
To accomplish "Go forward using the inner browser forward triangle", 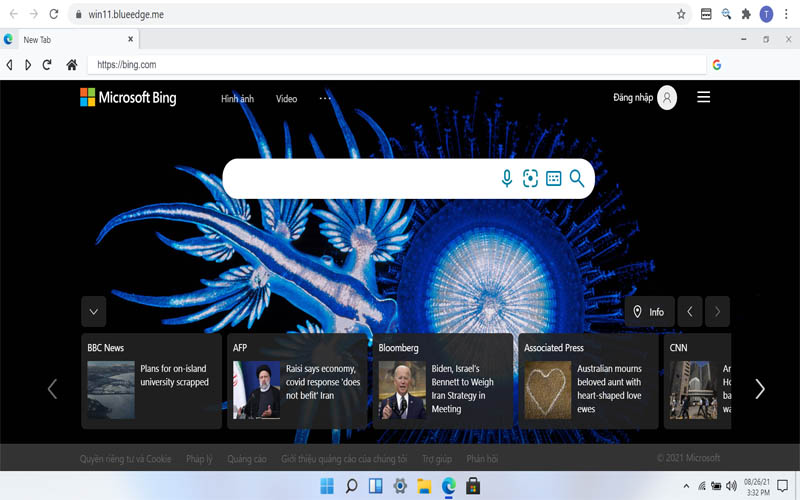I will (28, 65).
